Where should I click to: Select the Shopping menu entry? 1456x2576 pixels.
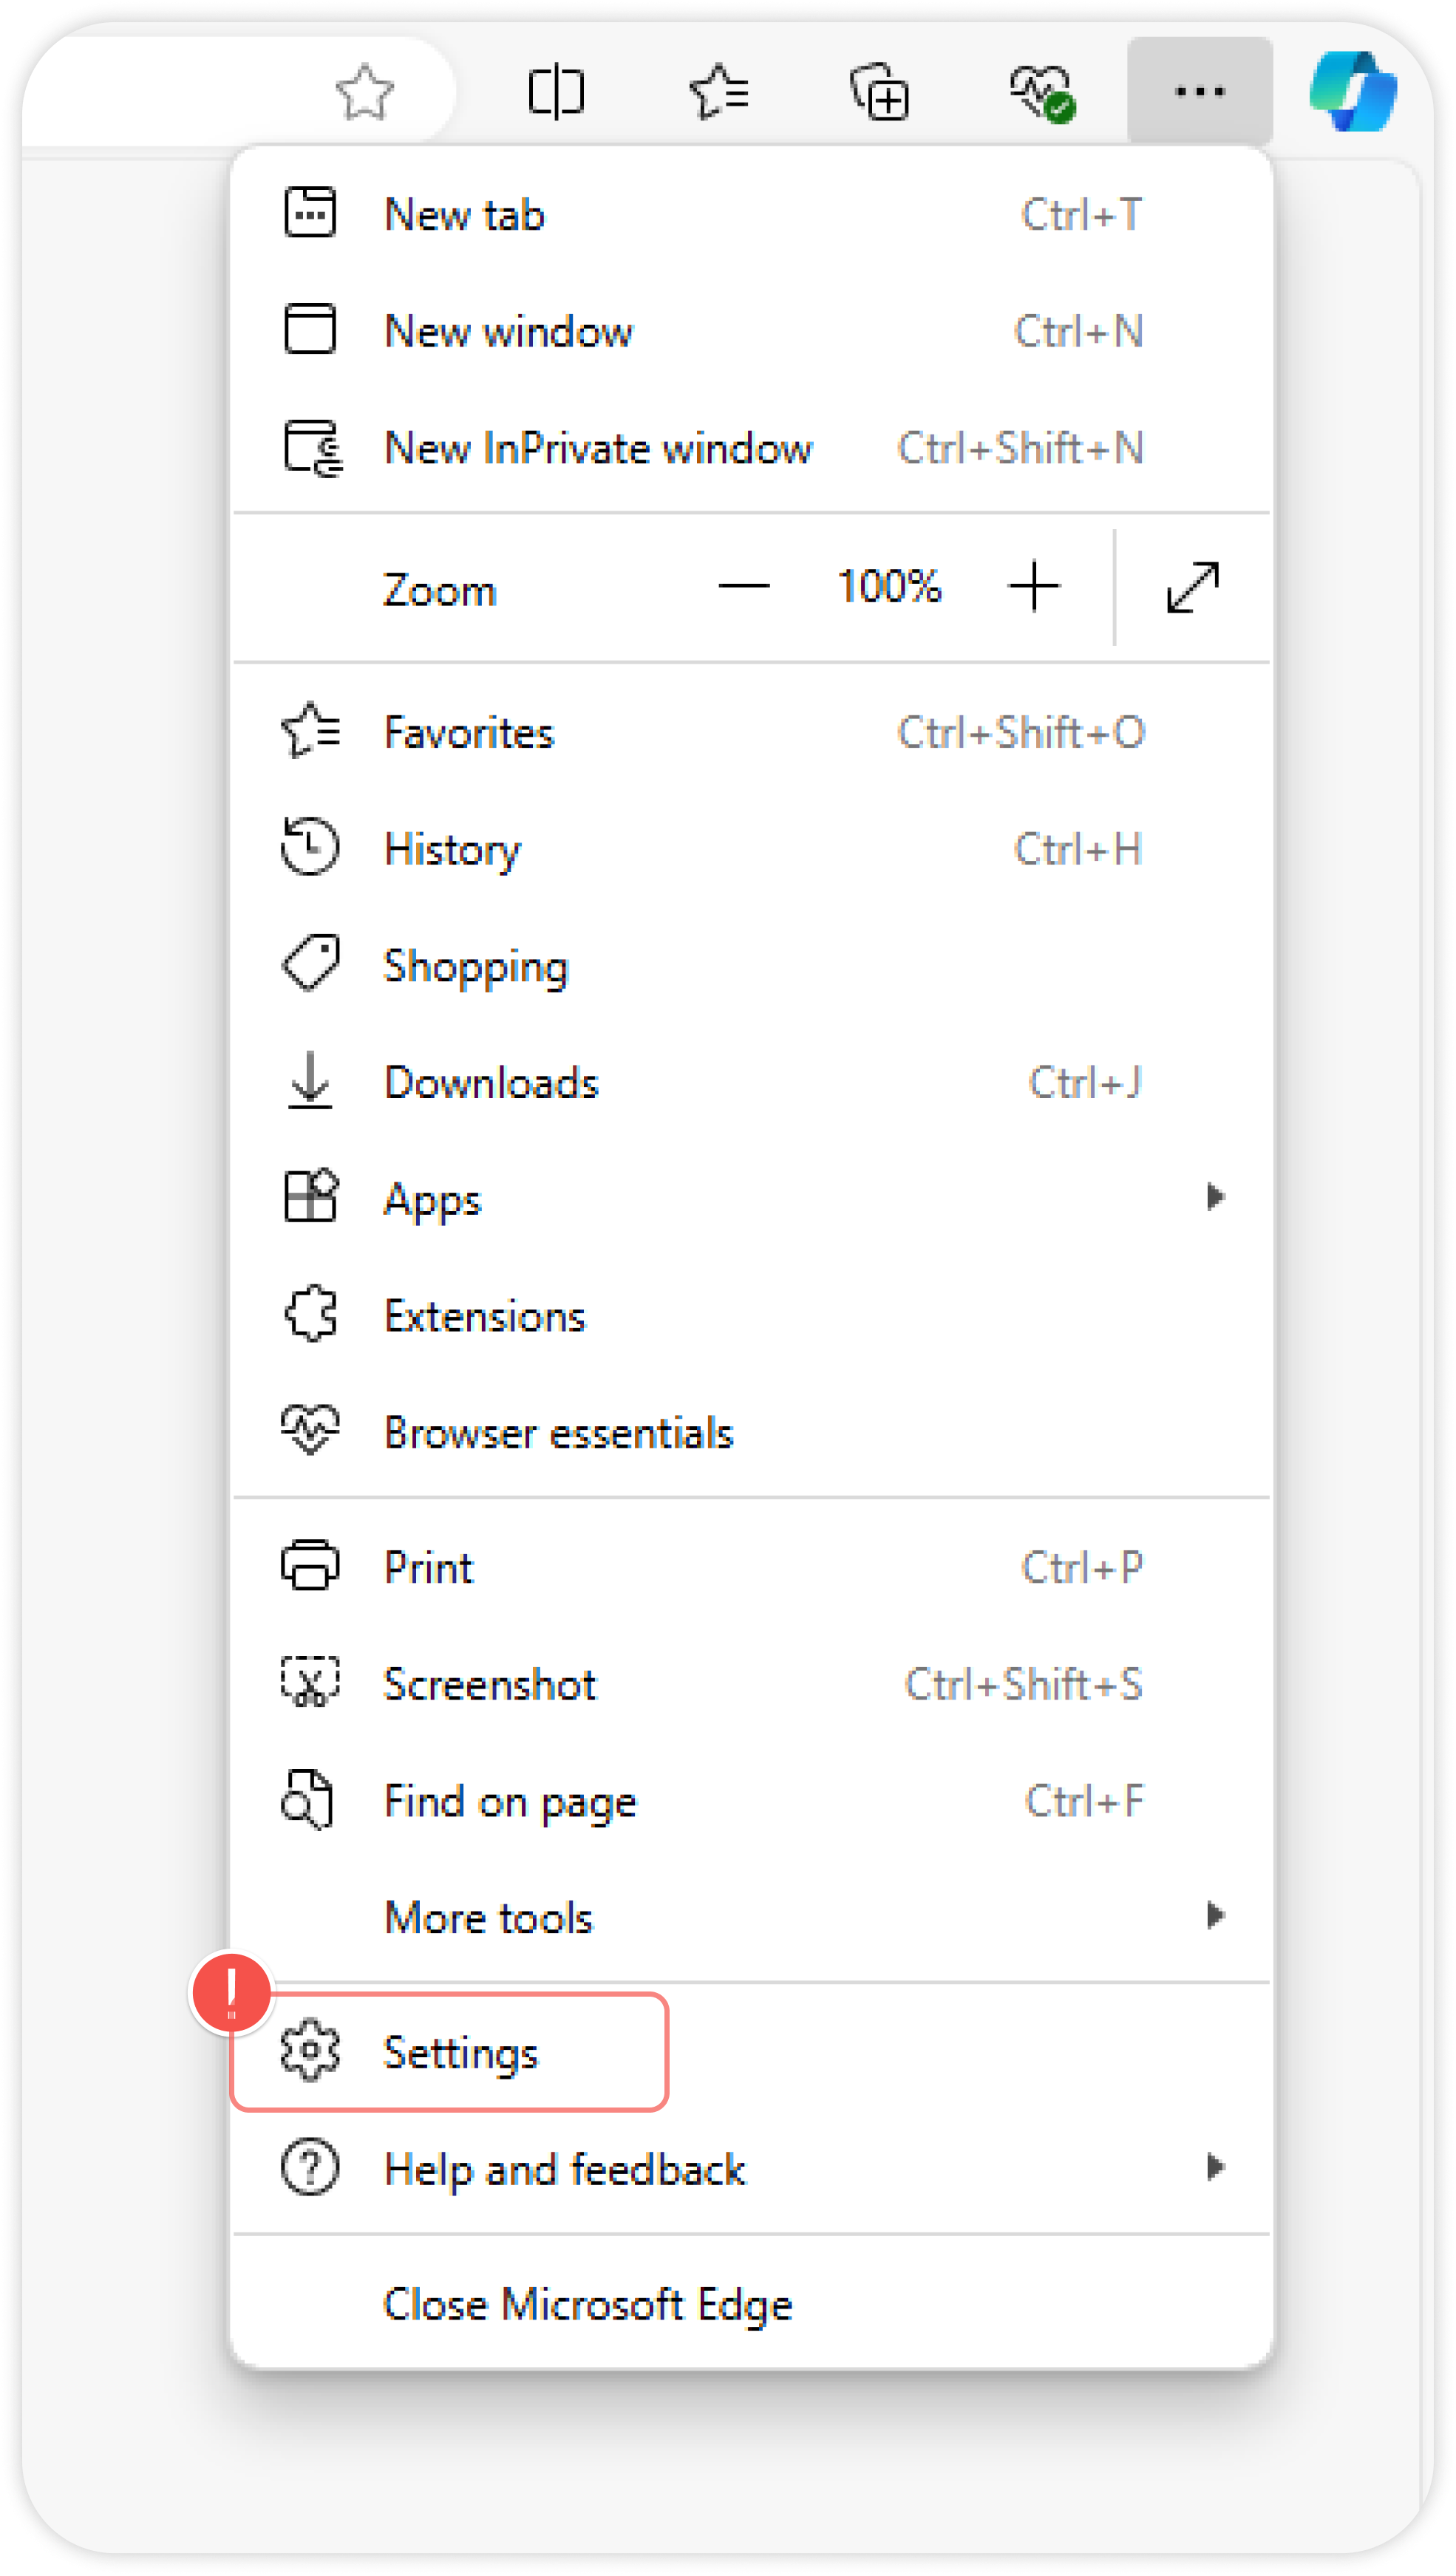pyautogui.click(x=476, y=965)
